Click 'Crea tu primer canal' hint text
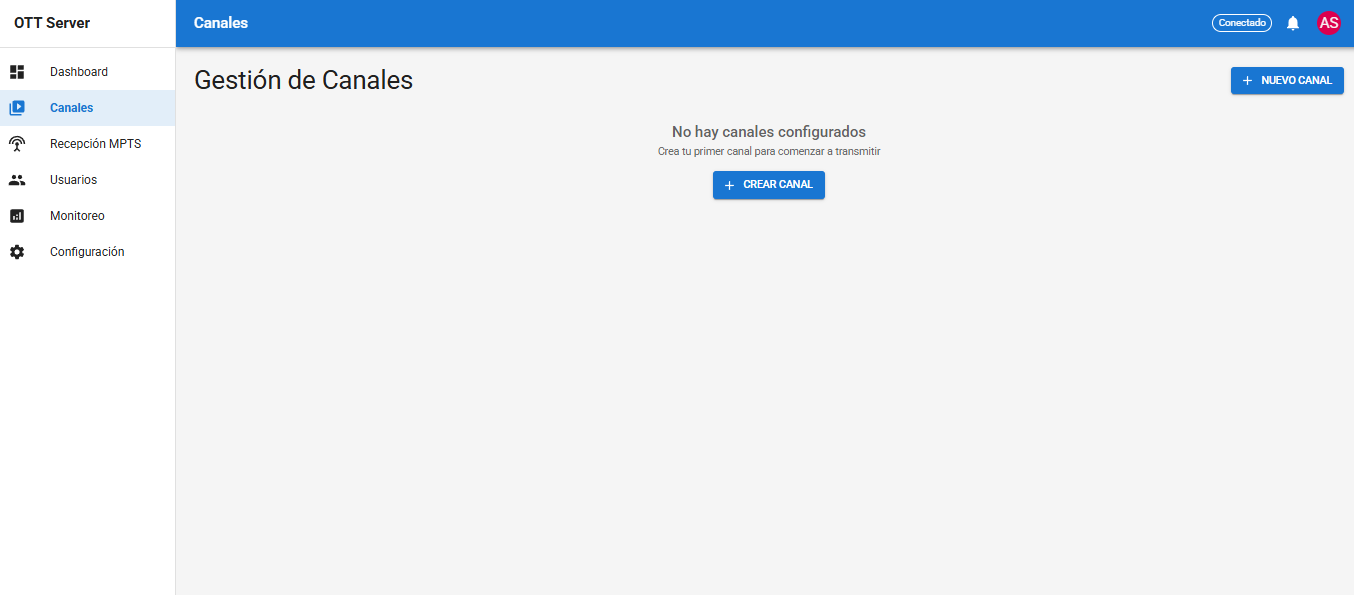The height and width of the screenshot is (595, 1354). pos(769,152)
